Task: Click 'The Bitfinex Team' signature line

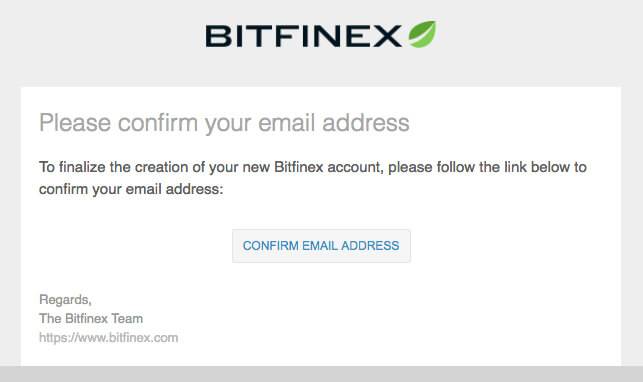Action: click(x=91, y=318)
